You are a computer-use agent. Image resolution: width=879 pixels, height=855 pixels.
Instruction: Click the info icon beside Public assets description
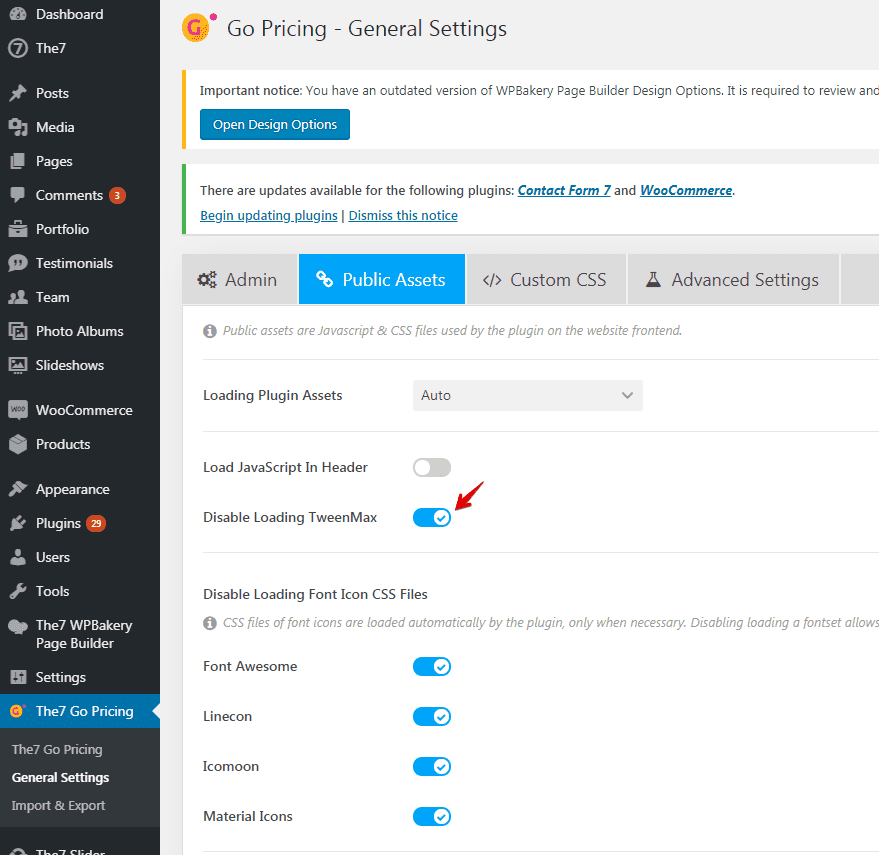coord(210,331)
